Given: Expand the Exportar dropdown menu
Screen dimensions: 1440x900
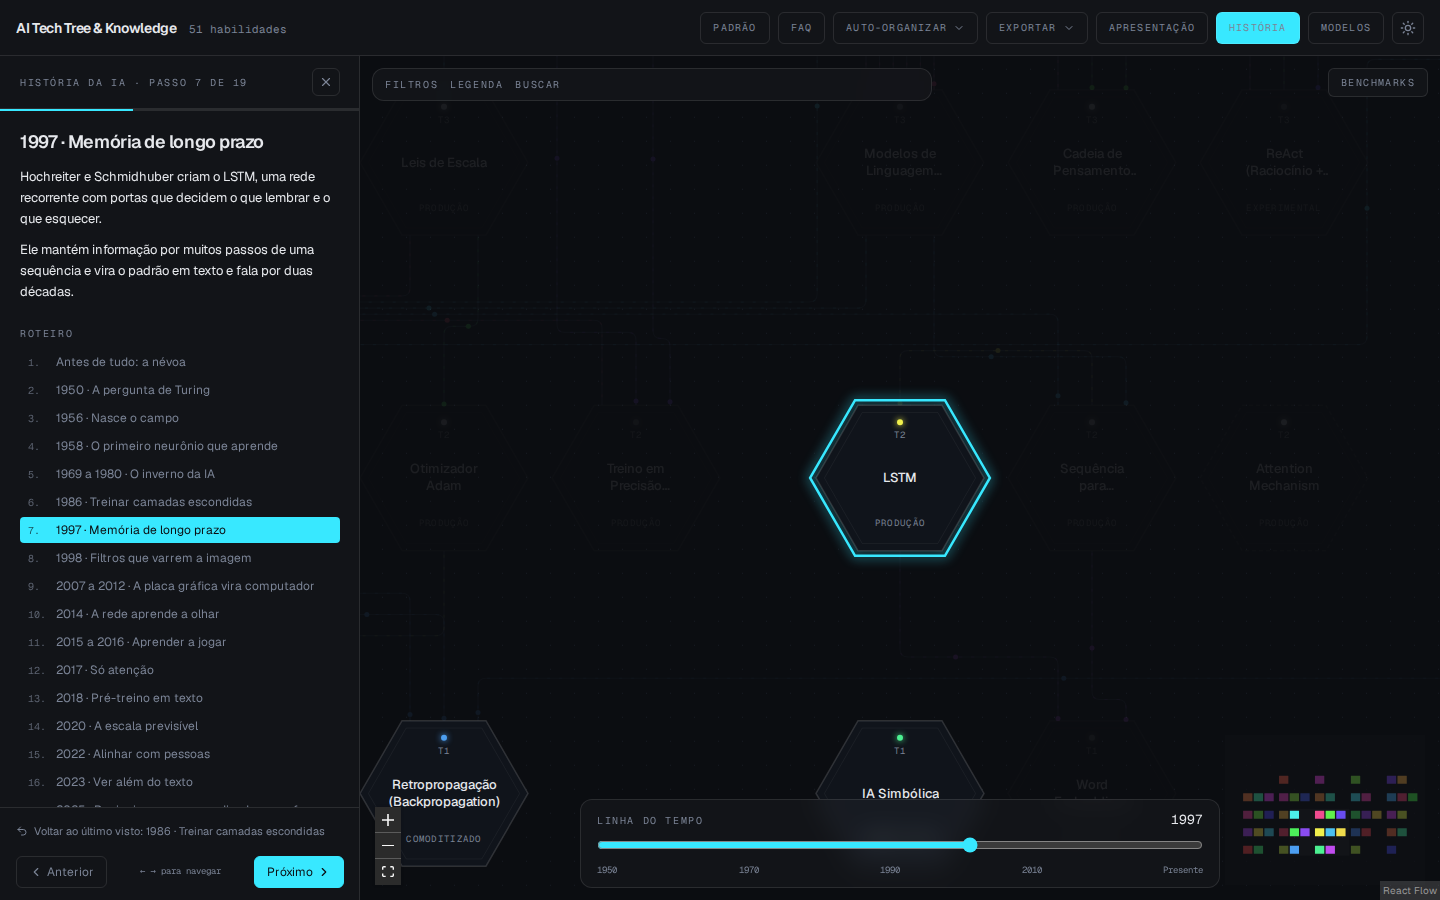Looking at the screenshot, I should coord(1037,28).
